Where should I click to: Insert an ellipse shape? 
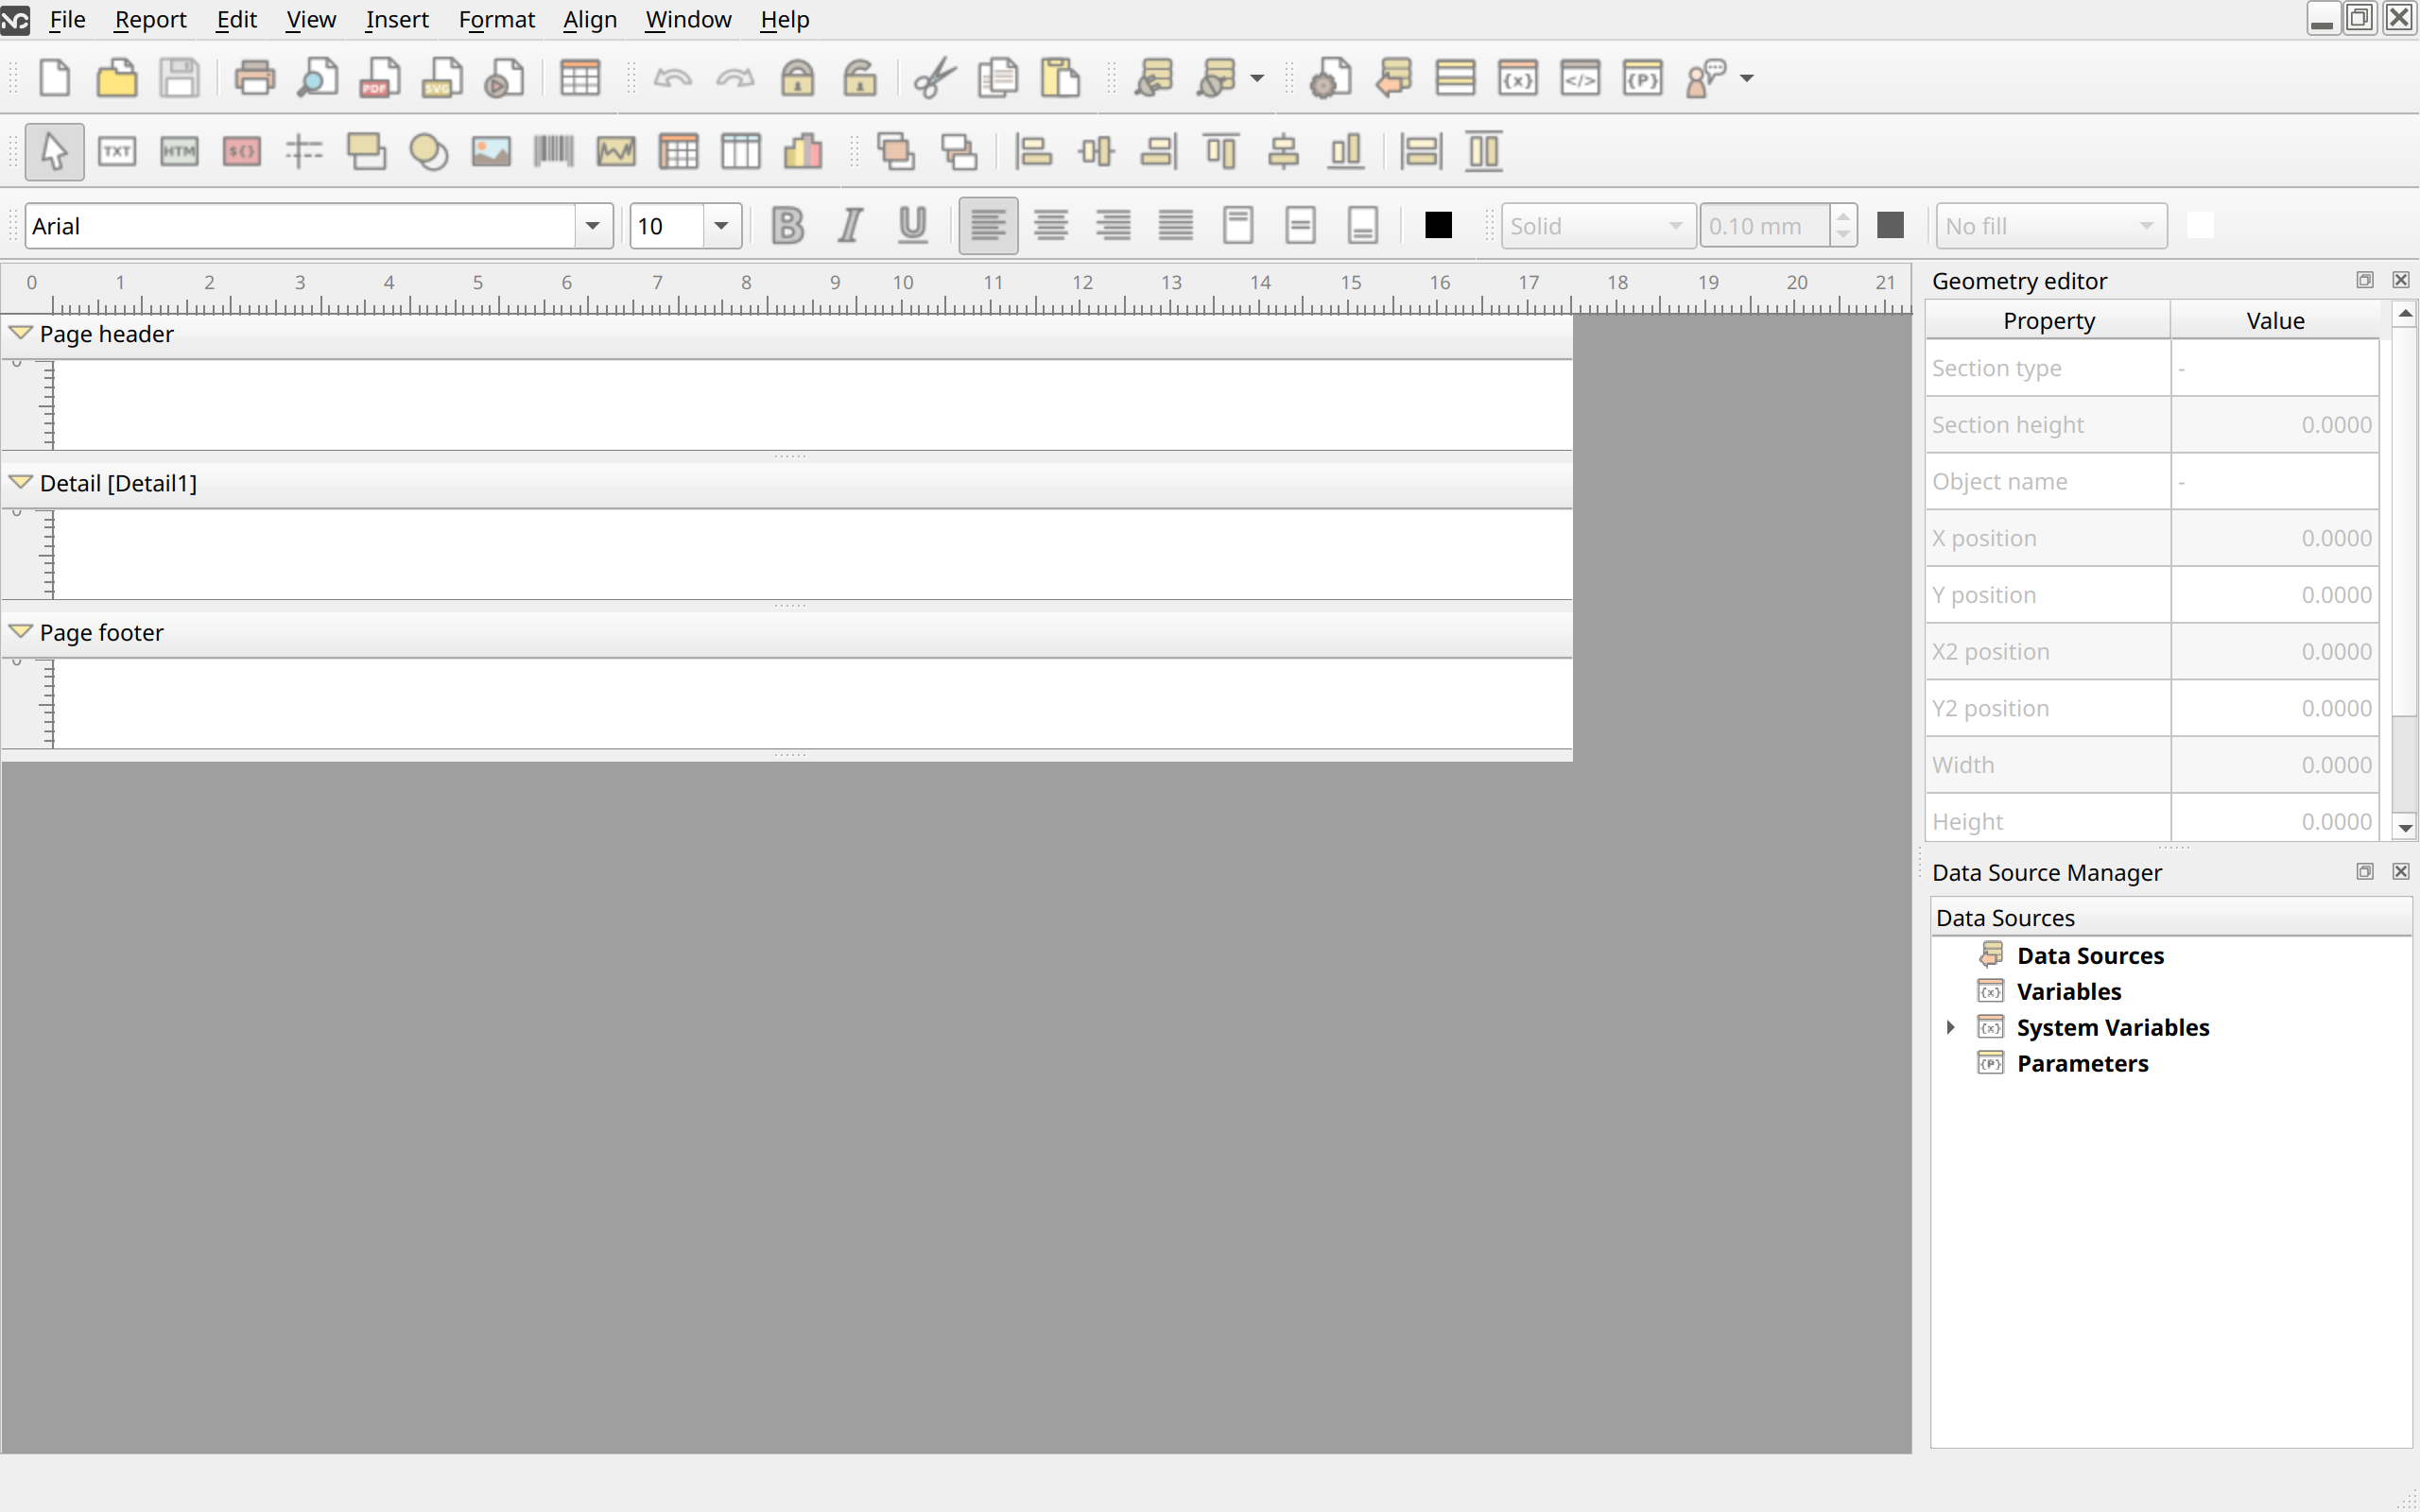pos(429,151)
